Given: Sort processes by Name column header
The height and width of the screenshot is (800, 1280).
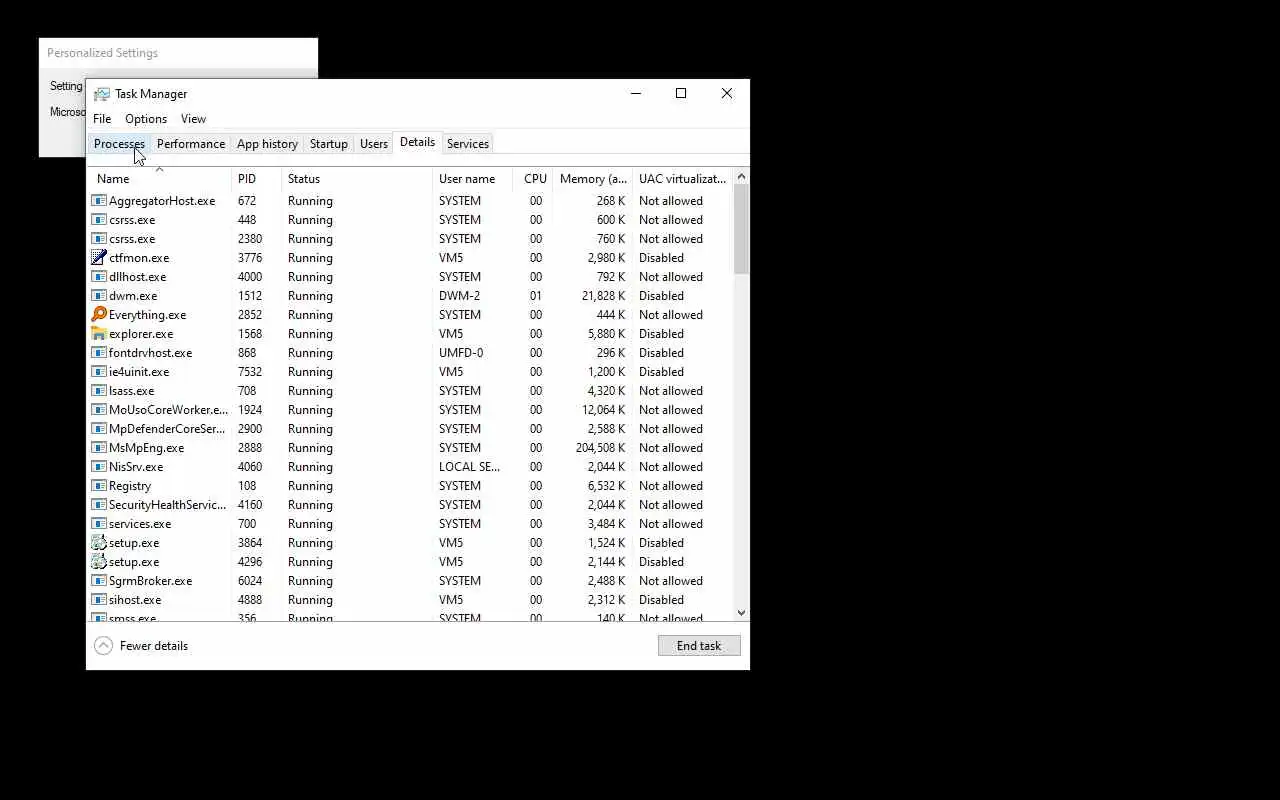Looking at the screenshot, I should [159, 179].
